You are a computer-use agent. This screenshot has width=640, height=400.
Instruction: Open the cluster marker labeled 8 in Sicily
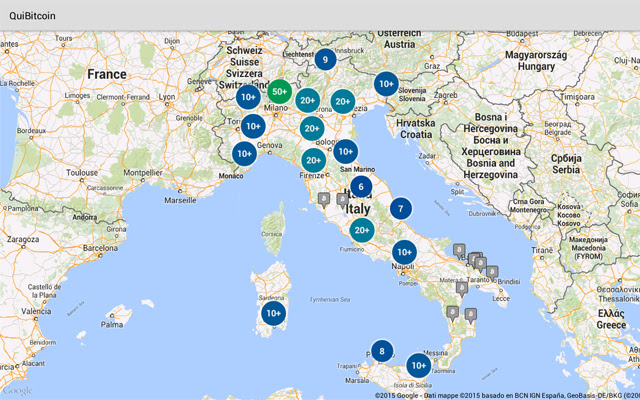(x=382, y=351)
